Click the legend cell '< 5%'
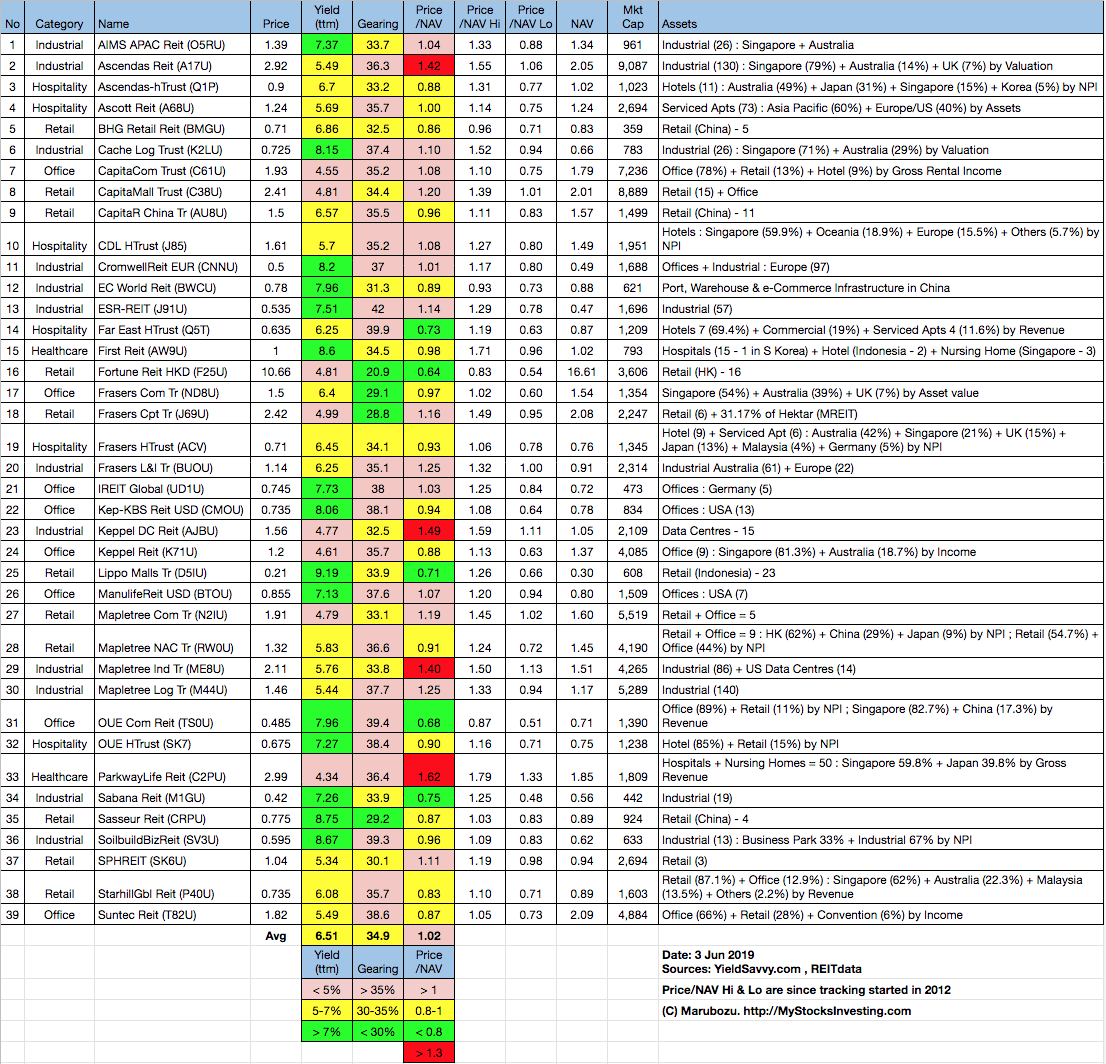The image size is (1106, 1064). coord(327,990)
